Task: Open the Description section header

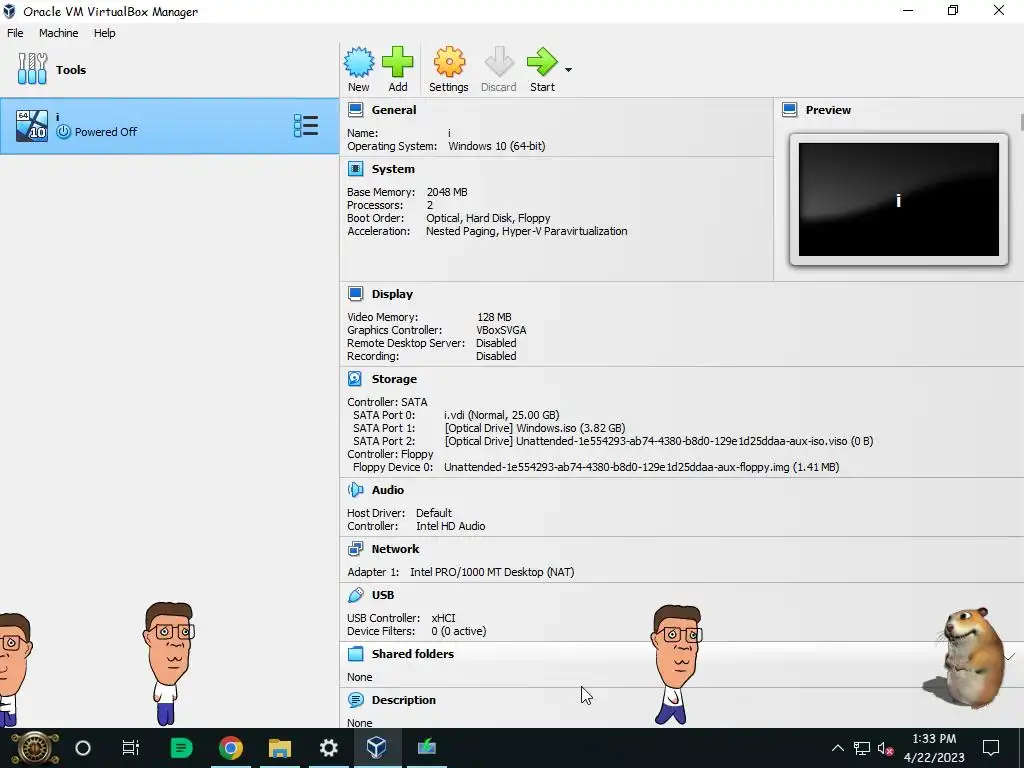Action: 404,700
